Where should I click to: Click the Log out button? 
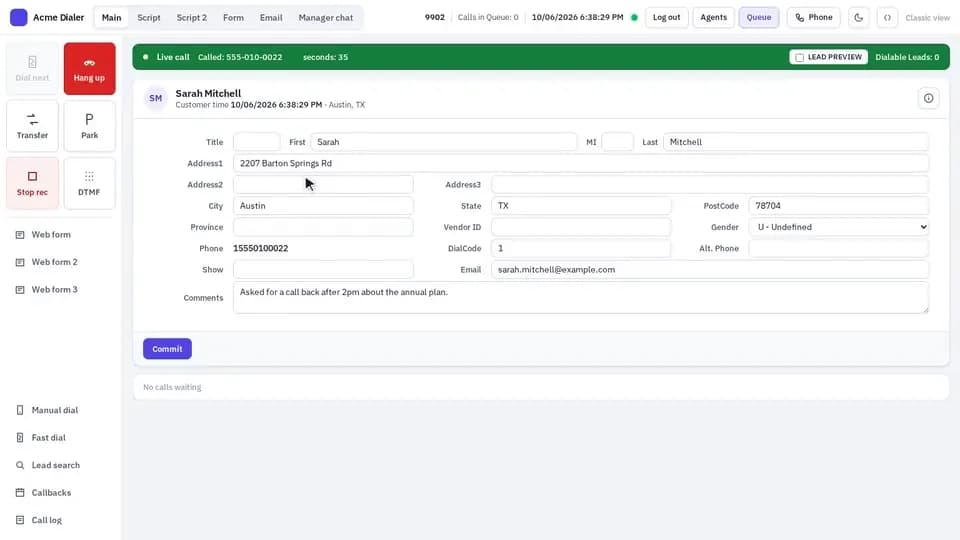click(x=666, y=17)
